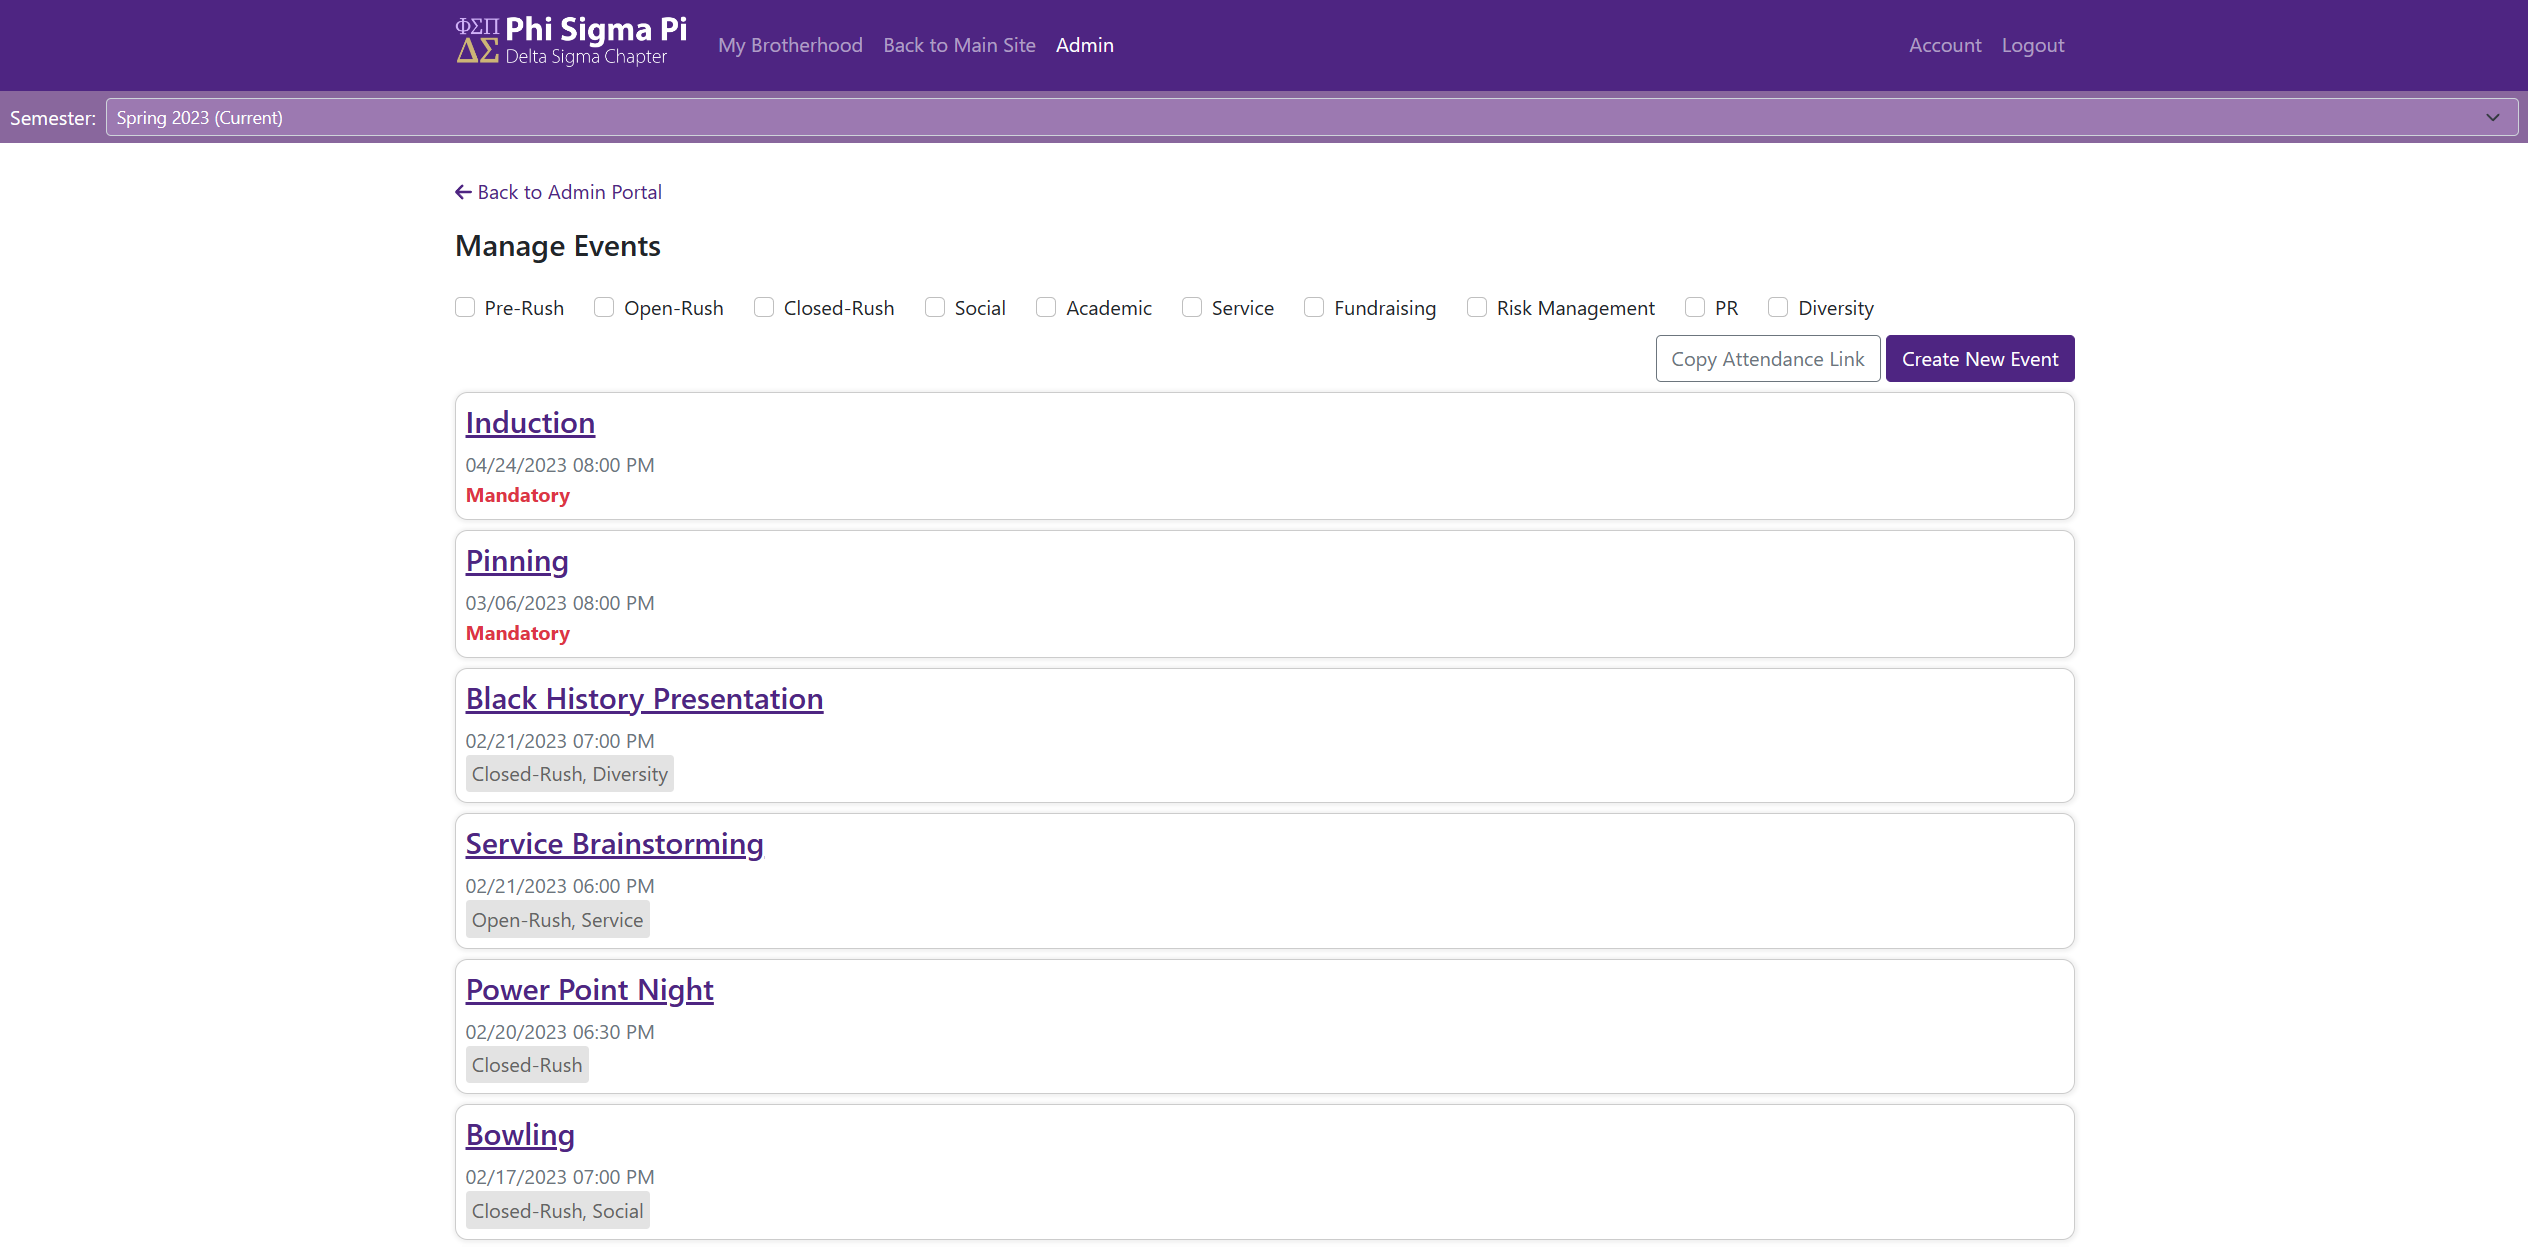Check the Risk Management filter
The image size is (2528, 1247).
click(x=1476, y=307)
